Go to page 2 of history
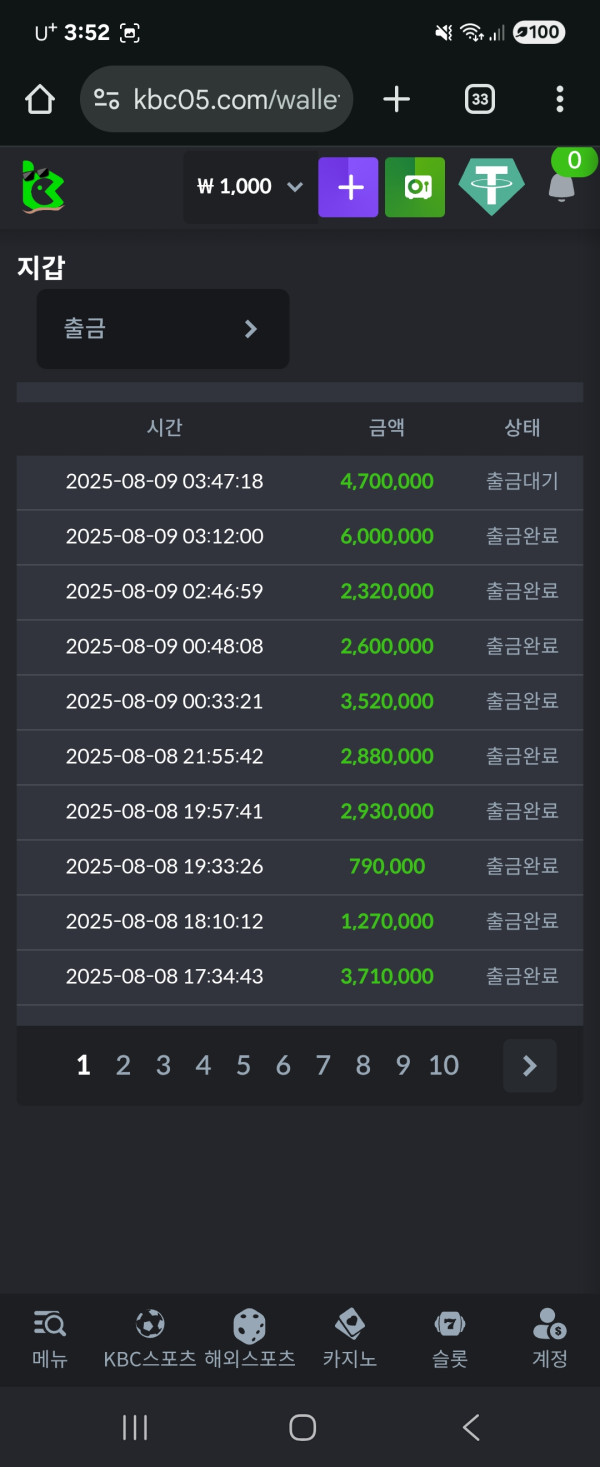600x1467 pixels. 123,1066
